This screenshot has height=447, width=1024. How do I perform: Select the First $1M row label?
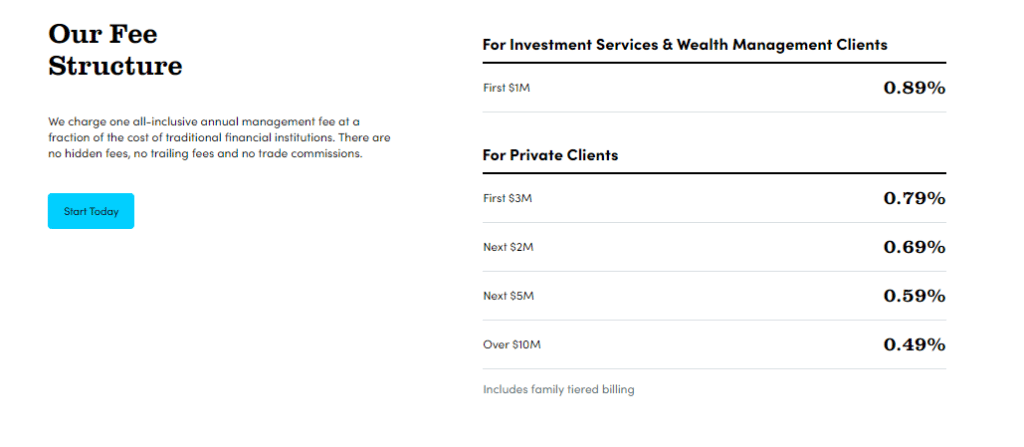pyautogui.click(x=507, y=88)
